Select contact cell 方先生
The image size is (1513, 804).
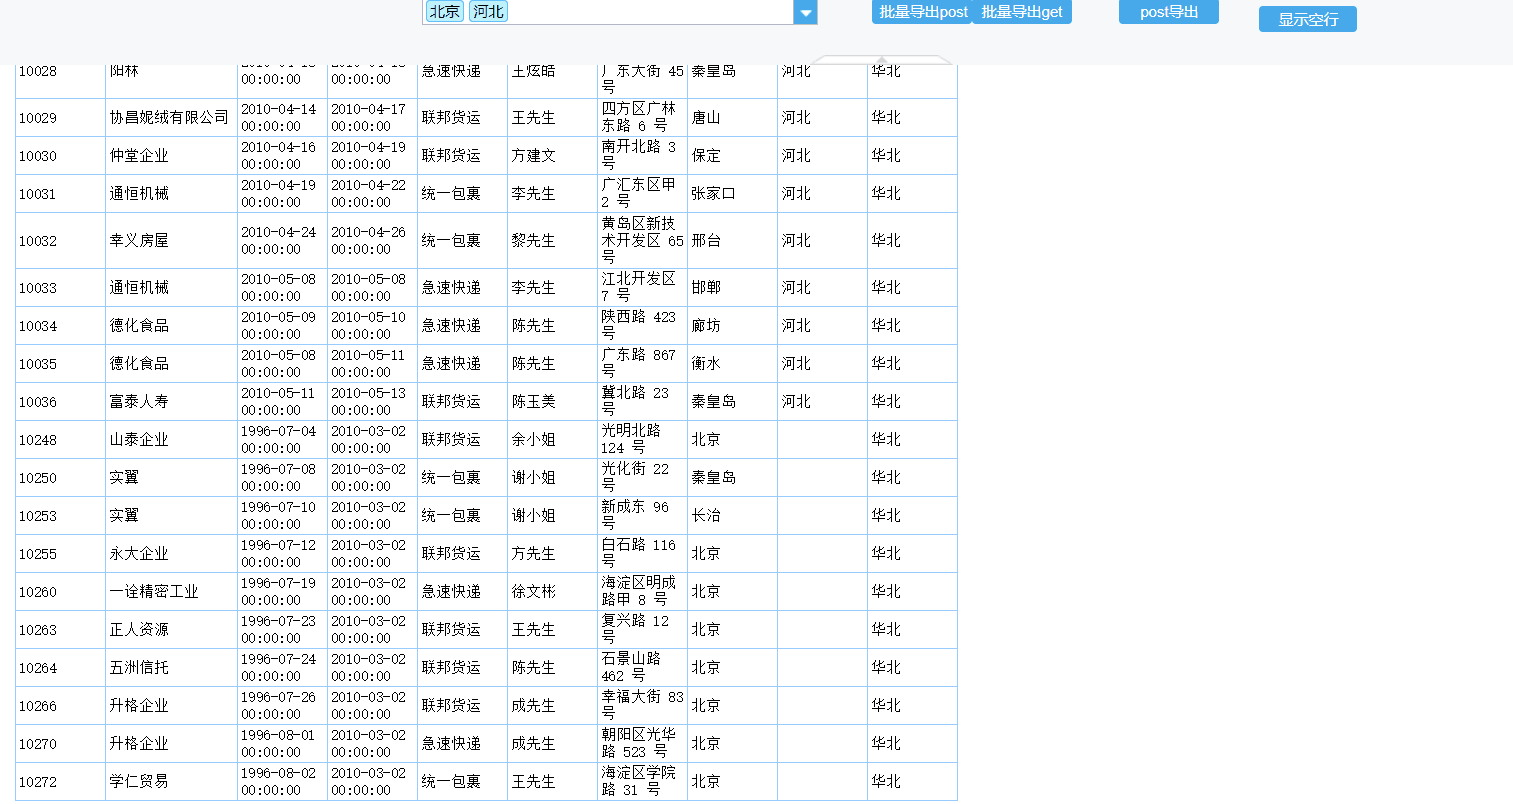552,554
